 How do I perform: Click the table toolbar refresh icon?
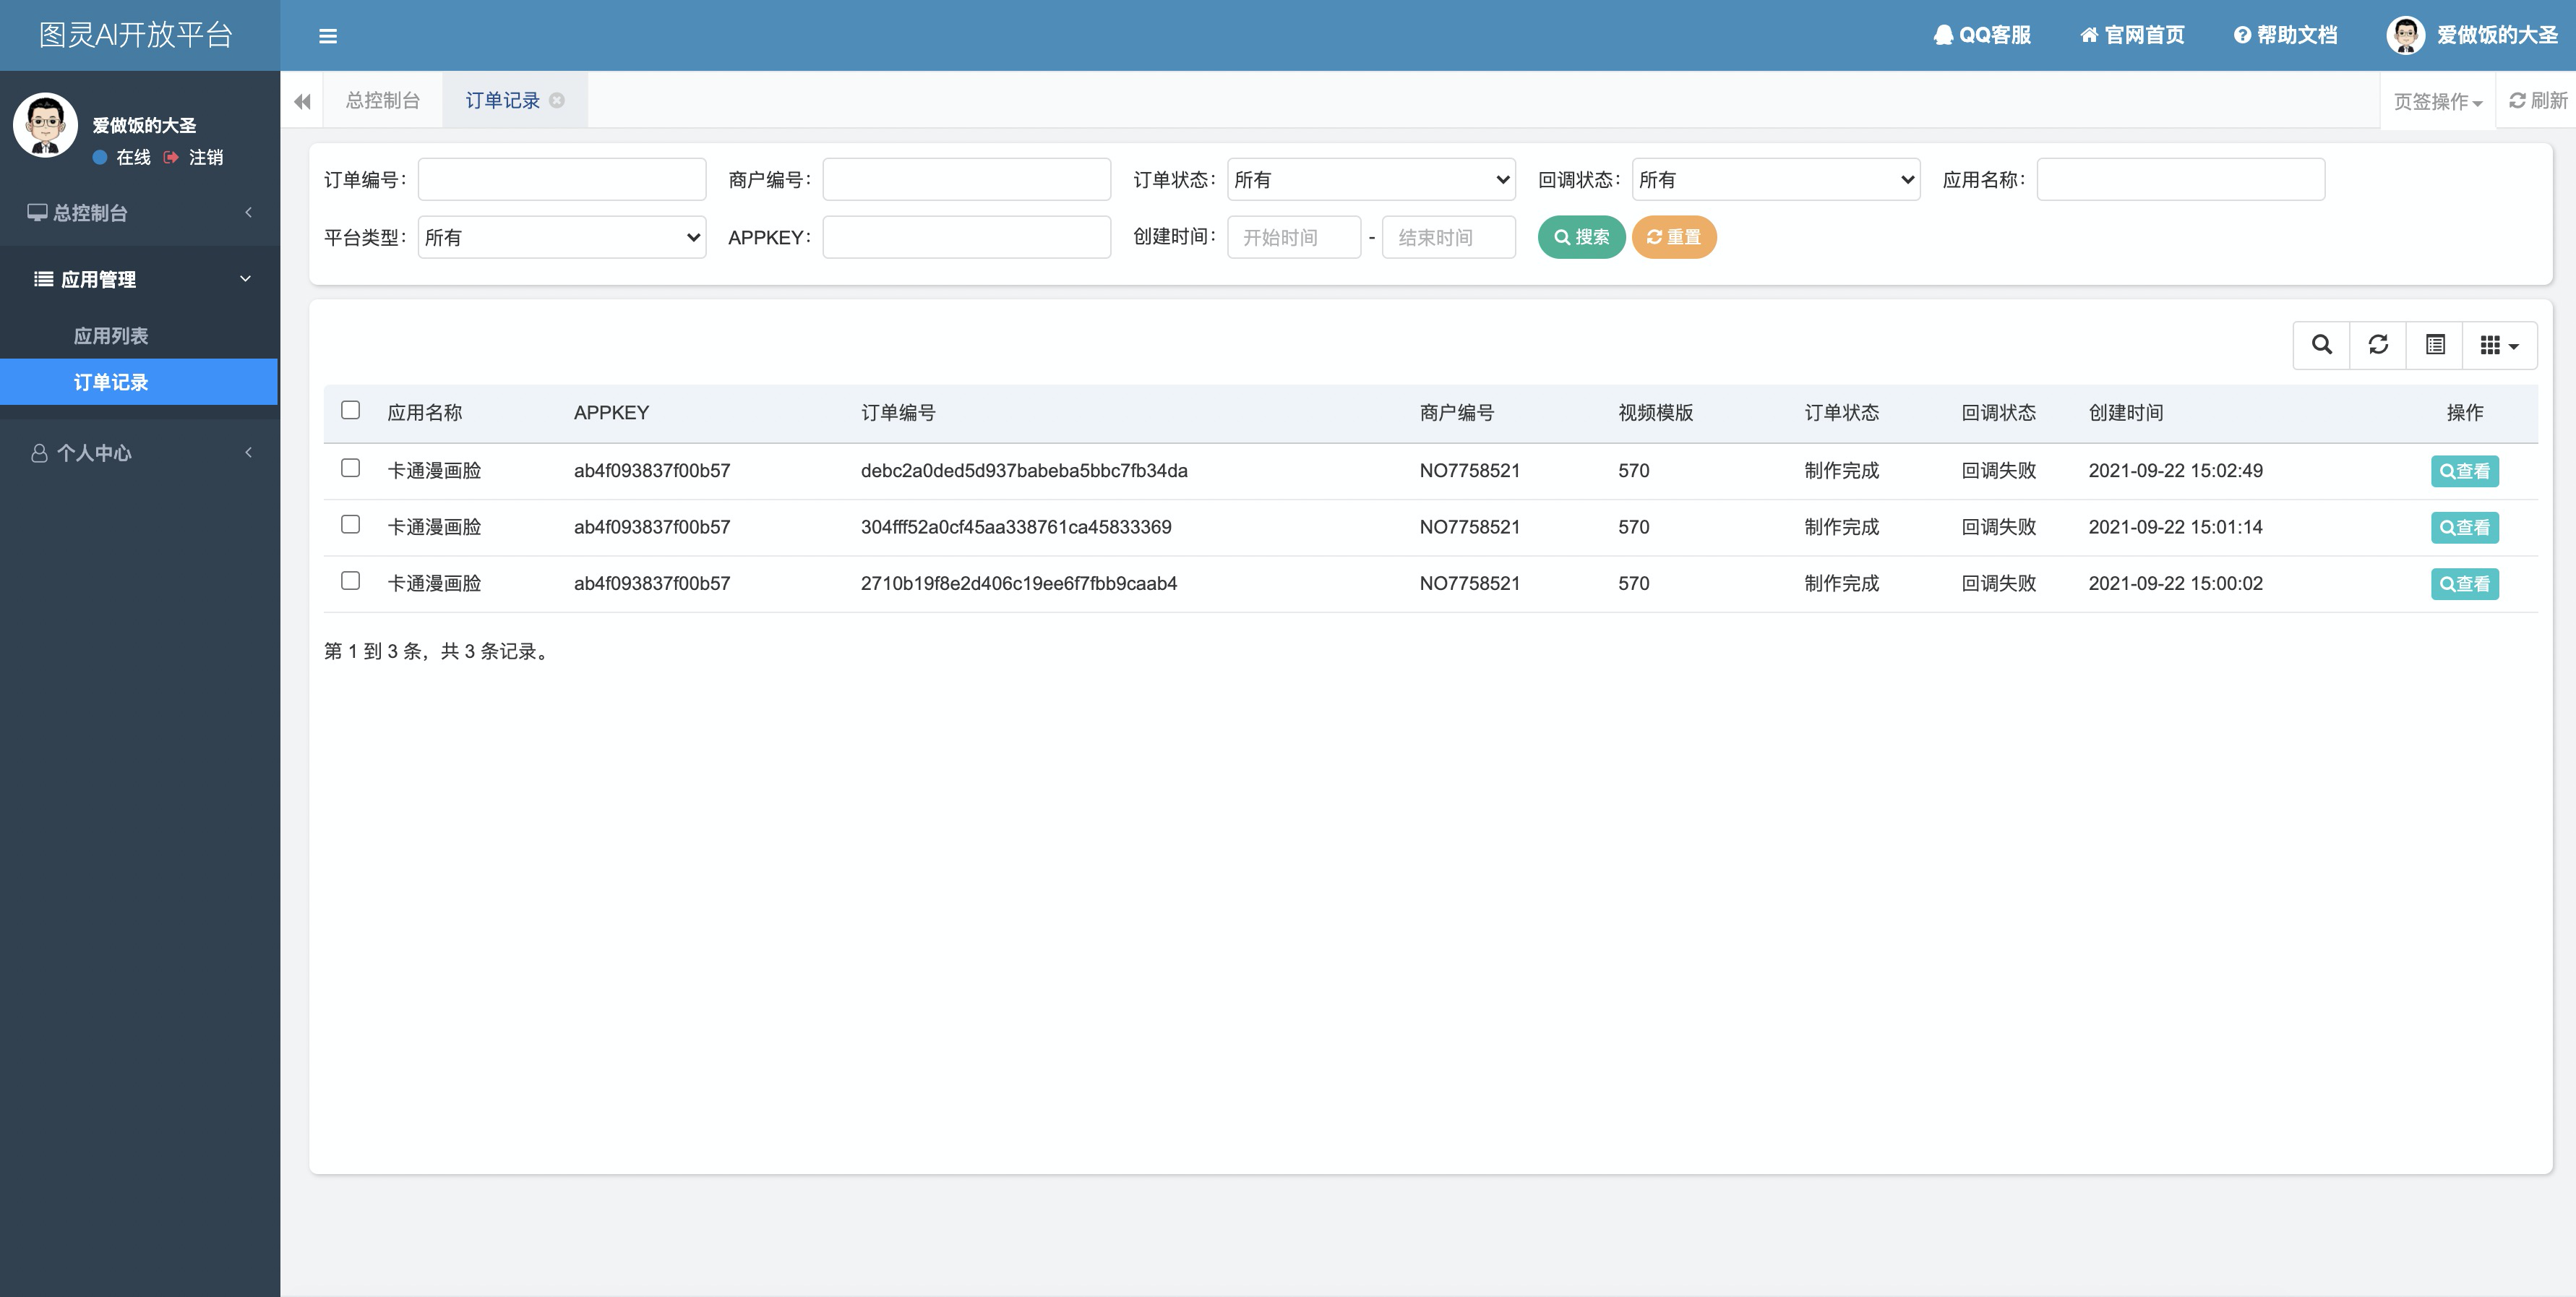pyautogui.click(x=2378, y=345)
